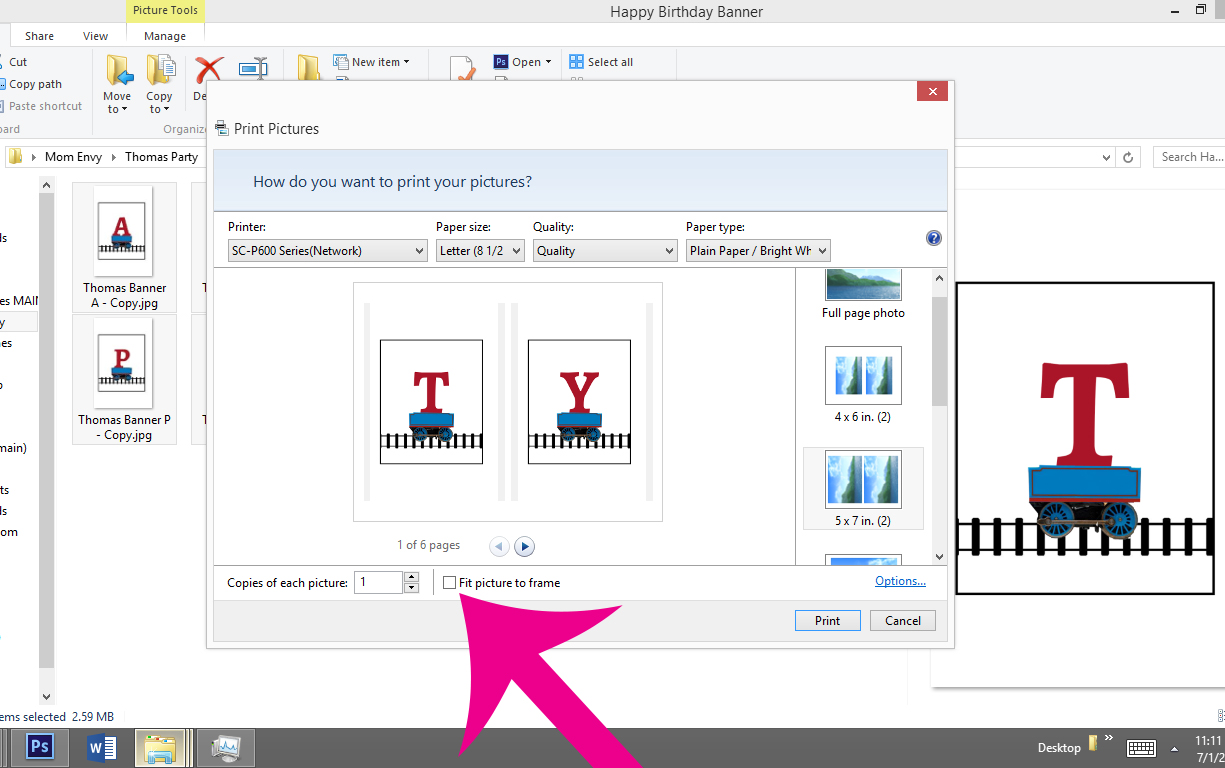Go to previous page with left arrow

499,546
